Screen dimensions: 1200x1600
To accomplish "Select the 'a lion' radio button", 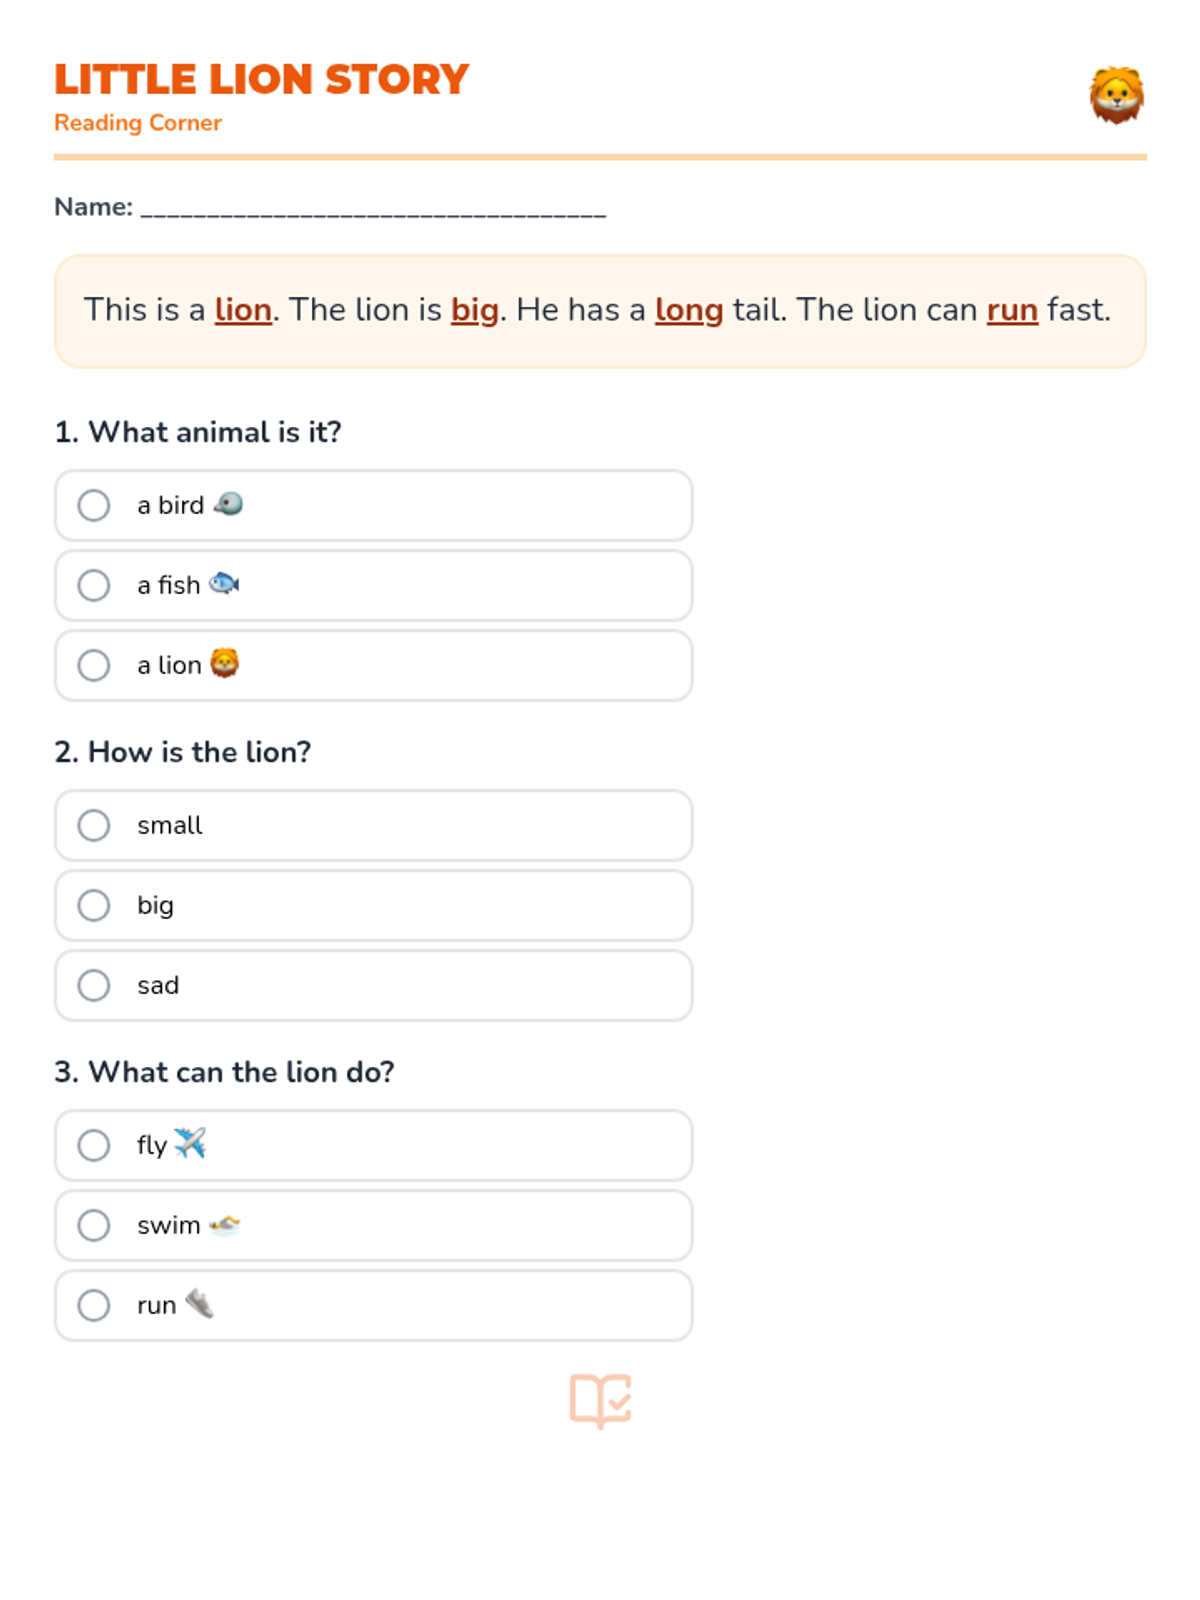I will click(x=94, y=665).
